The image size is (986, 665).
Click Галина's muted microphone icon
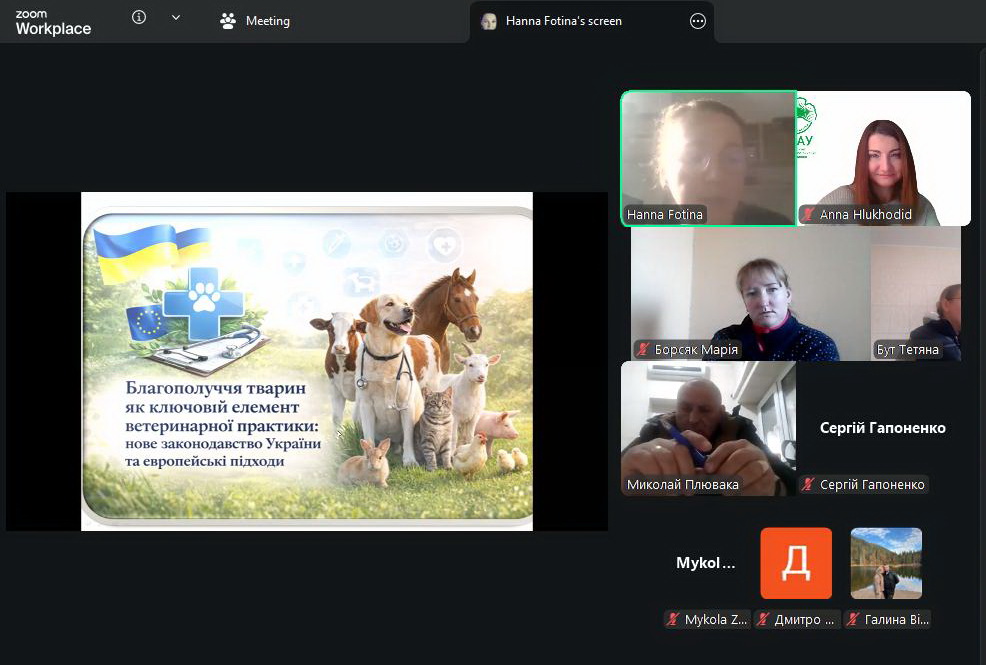coord(853,620)
